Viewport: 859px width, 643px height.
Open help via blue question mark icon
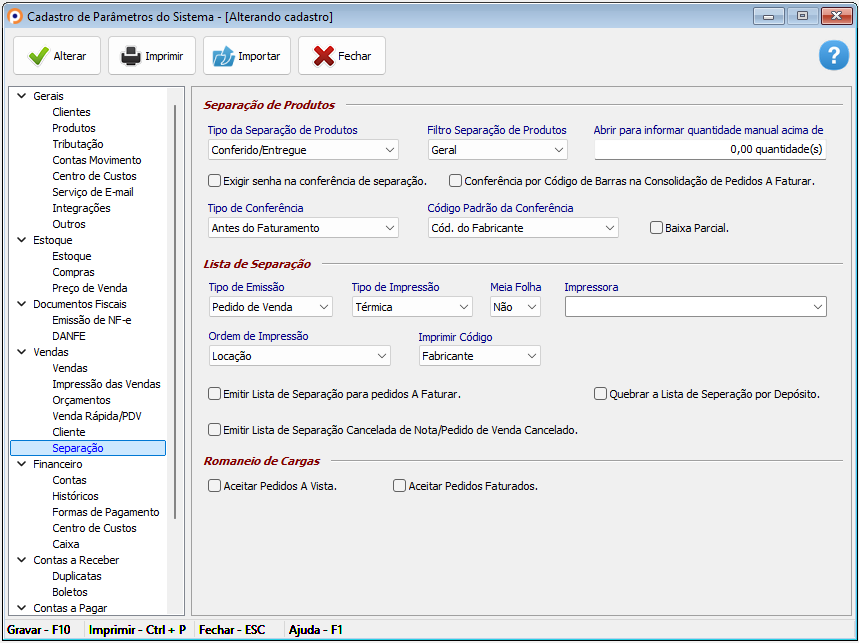833,56
